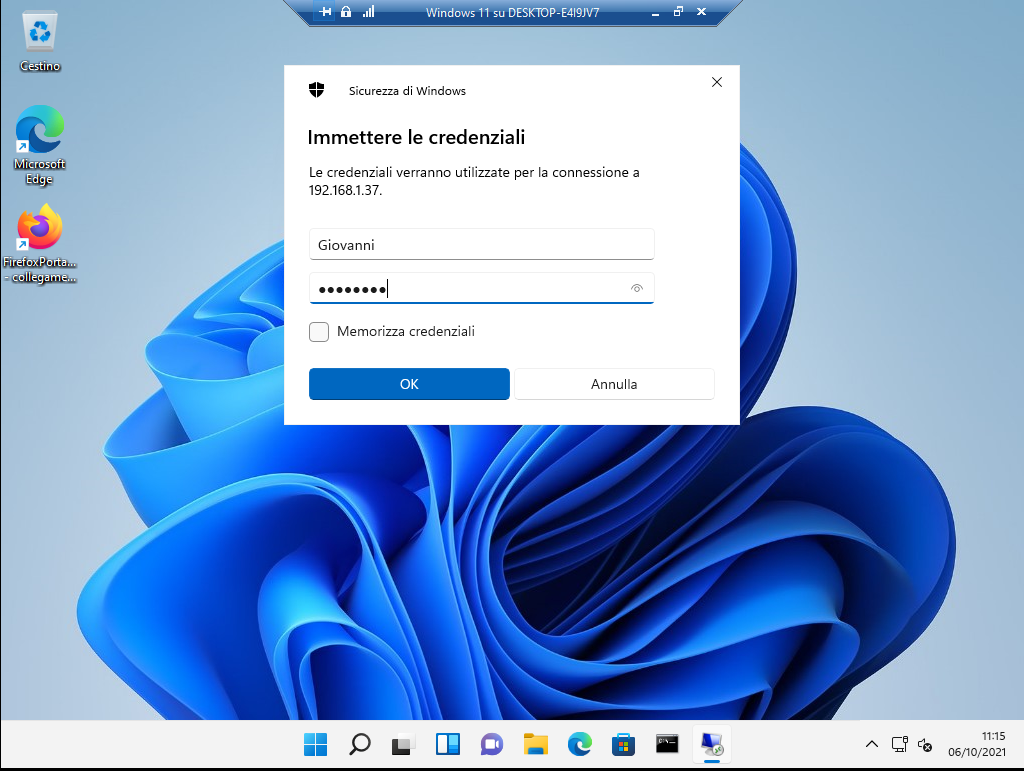Launch the Command Prompt from the taskbar
This screenshot has width=1024, height=771.
click(x=667, y=744)
